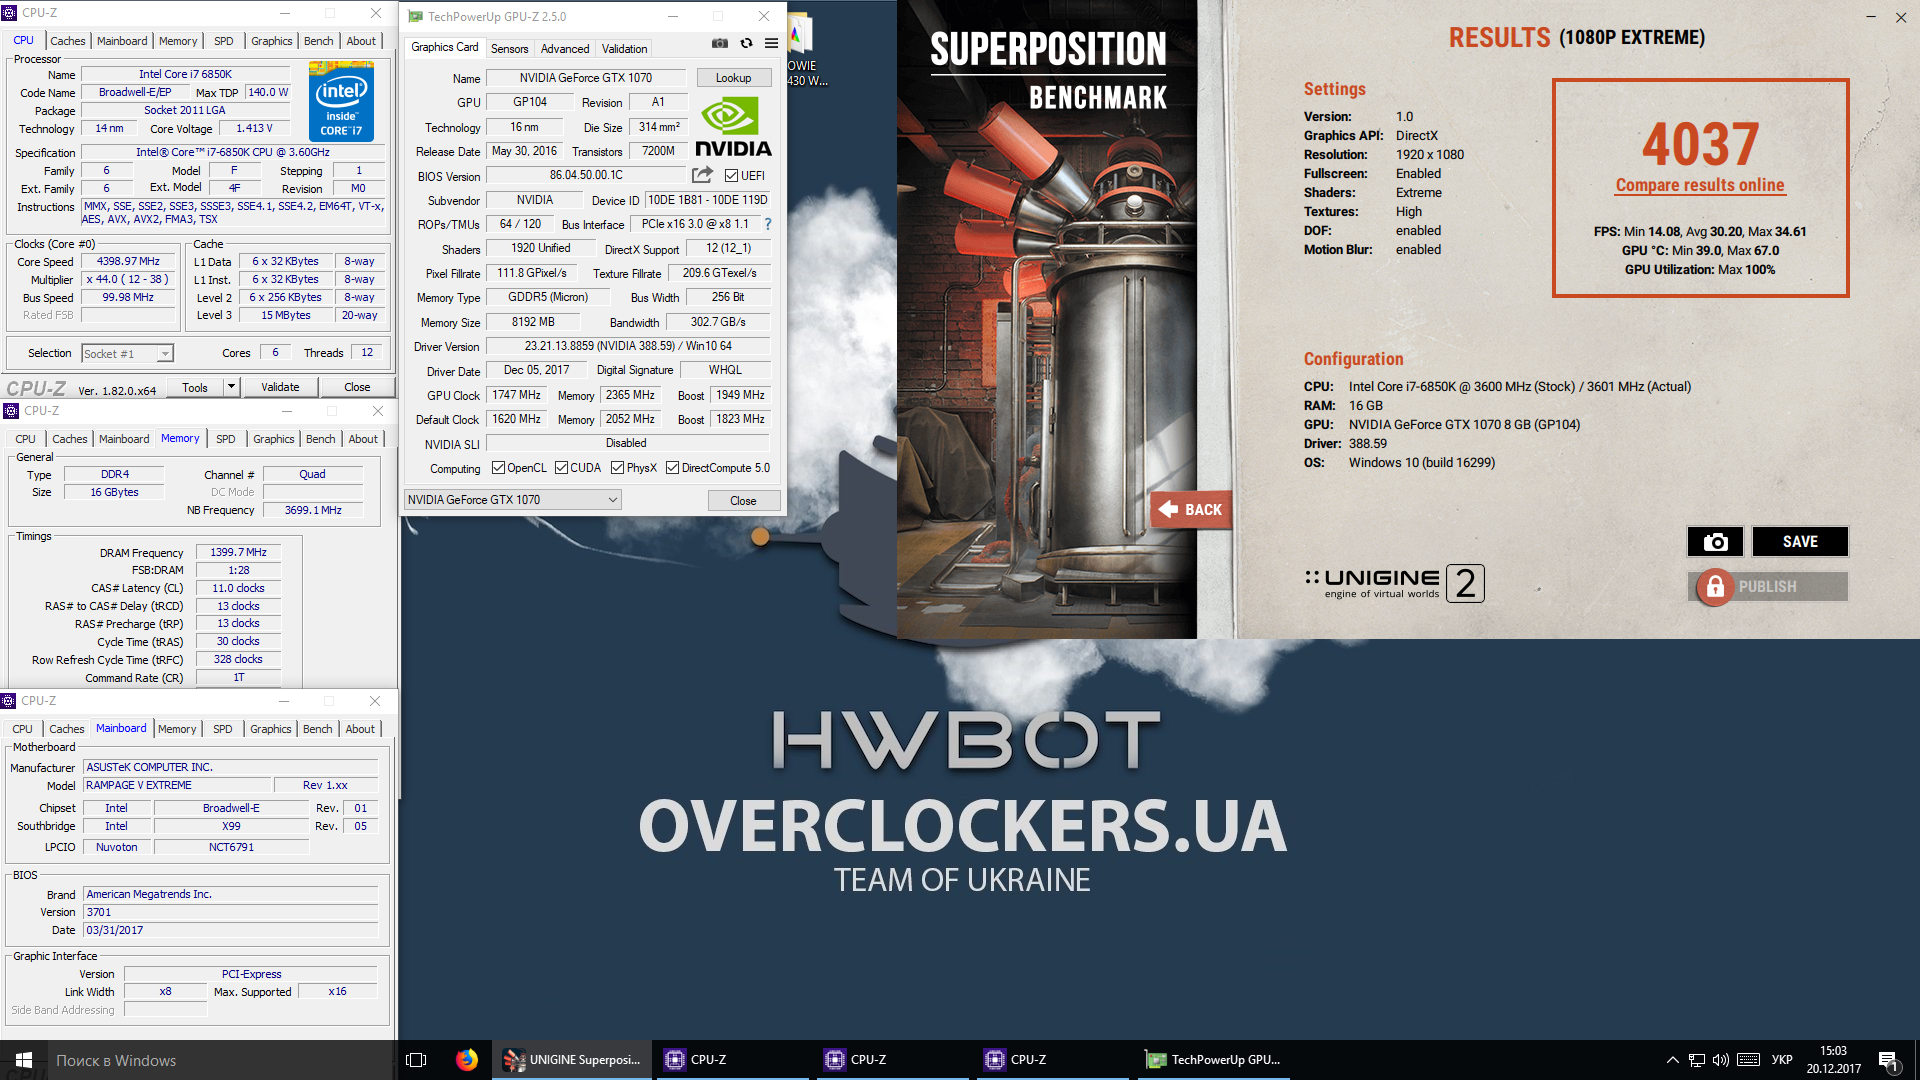Click the benchmark score 4037
This screenshot has height=1080, width=1920.
click(1700, 144)
